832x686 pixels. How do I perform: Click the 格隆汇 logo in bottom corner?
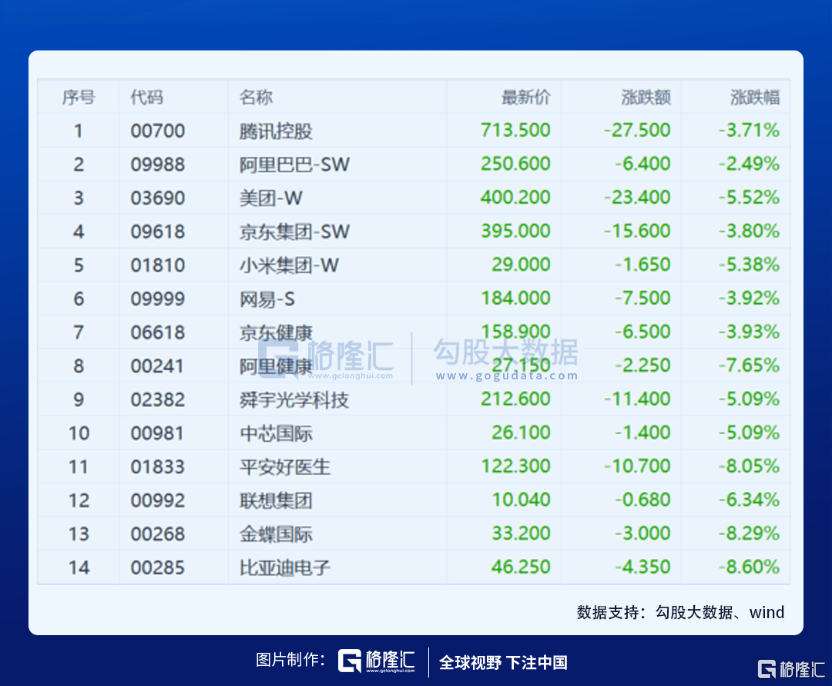click(x=791, y=669)
